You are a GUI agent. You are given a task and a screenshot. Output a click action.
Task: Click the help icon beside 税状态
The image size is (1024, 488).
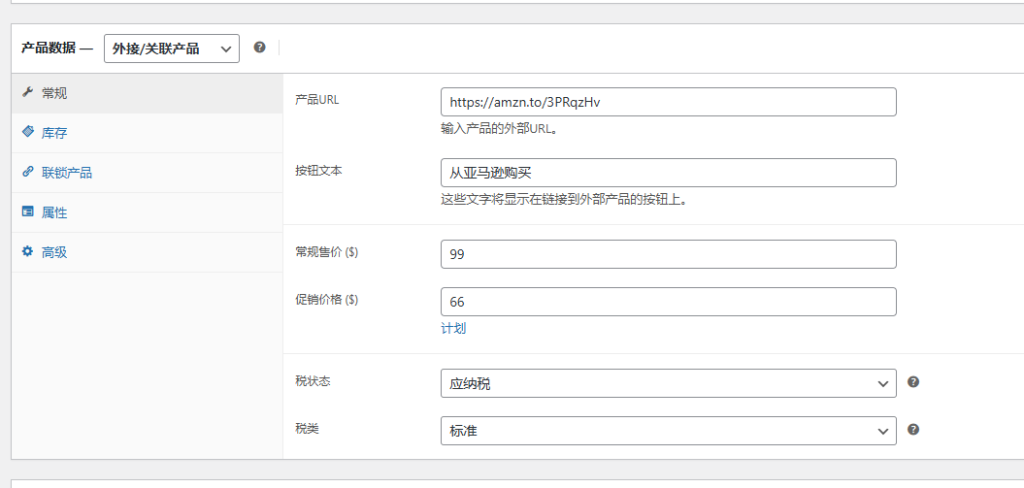(914, 382)
